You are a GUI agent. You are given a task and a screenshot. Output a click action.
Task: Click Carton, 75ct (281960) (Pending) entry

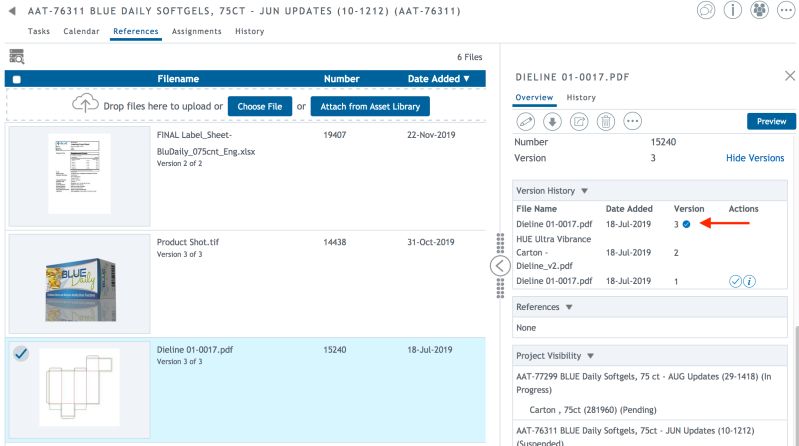pyautogui.click(x=593, y=410)
